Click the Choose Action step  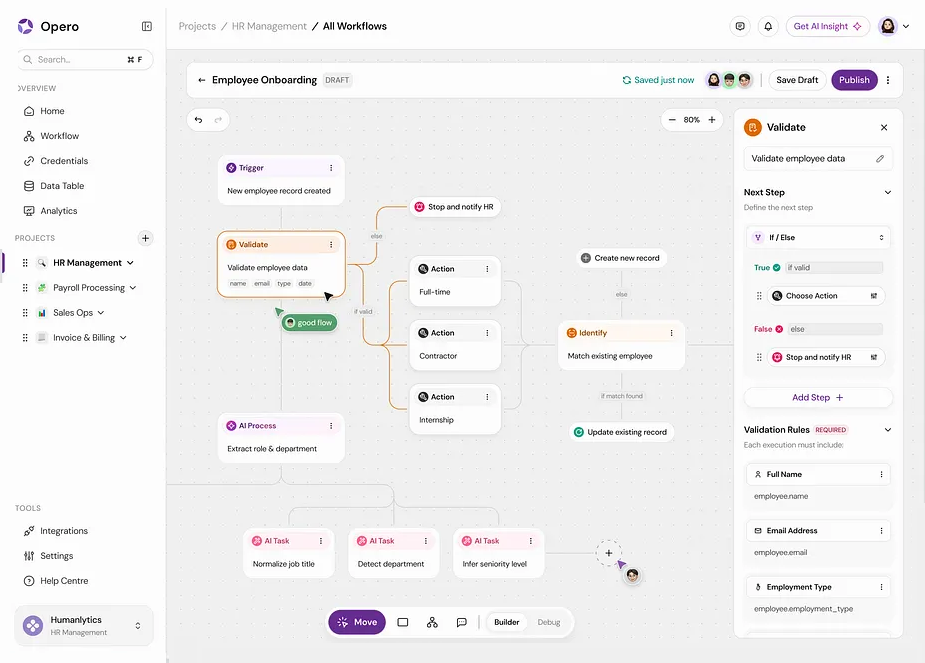point(826,296)
